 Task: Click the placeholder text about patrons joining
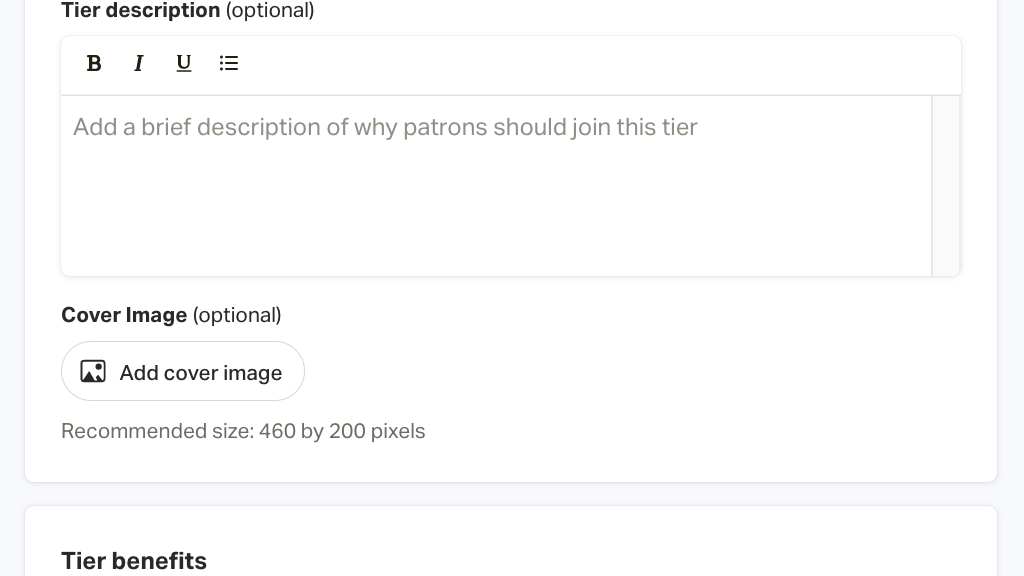pyautogui.click(x=385, y=127)
